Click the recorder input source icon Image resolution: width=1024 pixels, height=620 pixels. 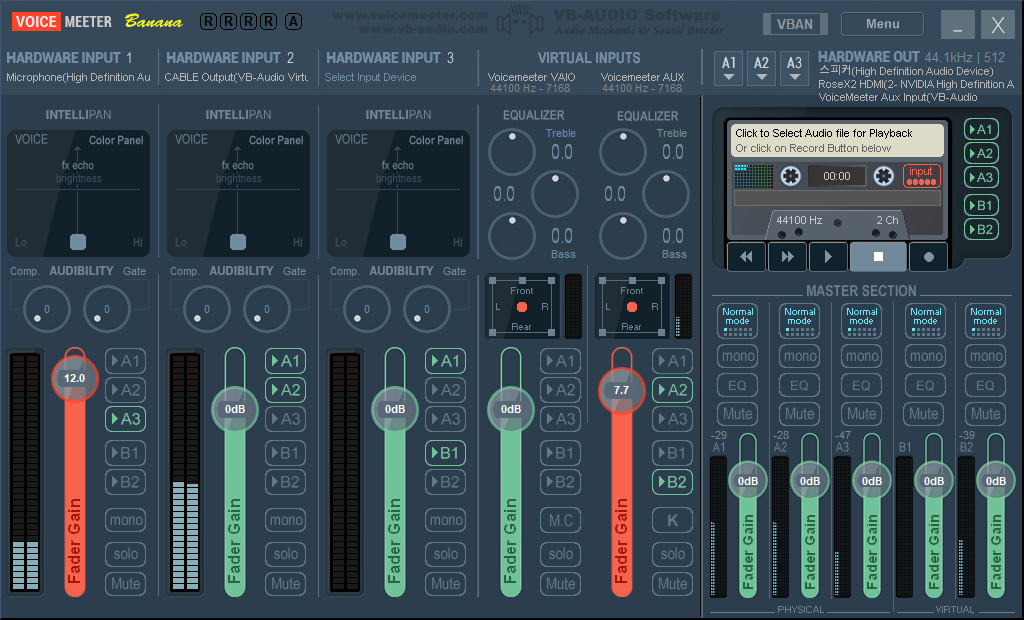tap(921, 176)
